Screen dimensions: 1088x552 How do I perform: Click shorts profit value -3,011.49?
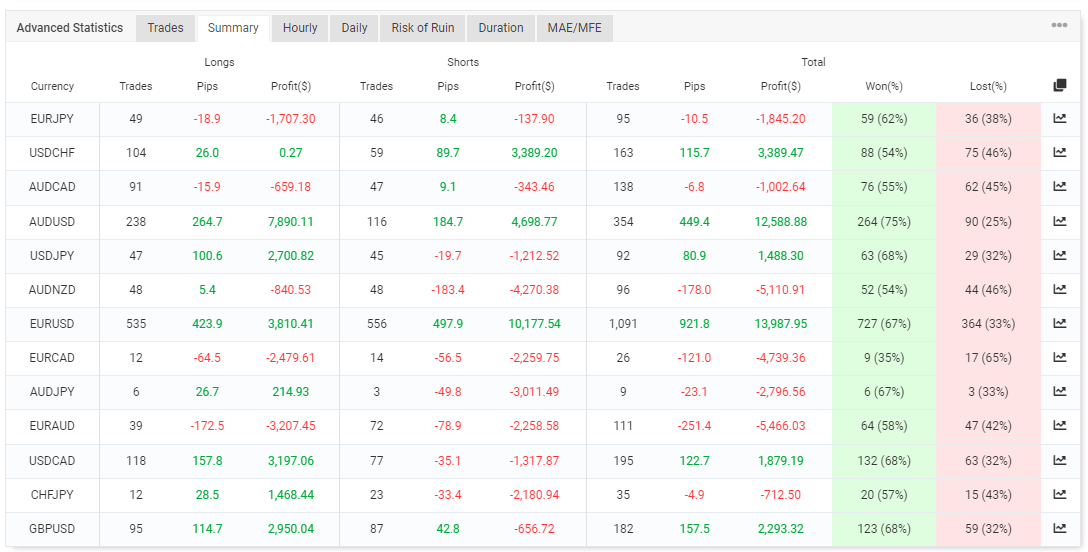coord(534,392)
